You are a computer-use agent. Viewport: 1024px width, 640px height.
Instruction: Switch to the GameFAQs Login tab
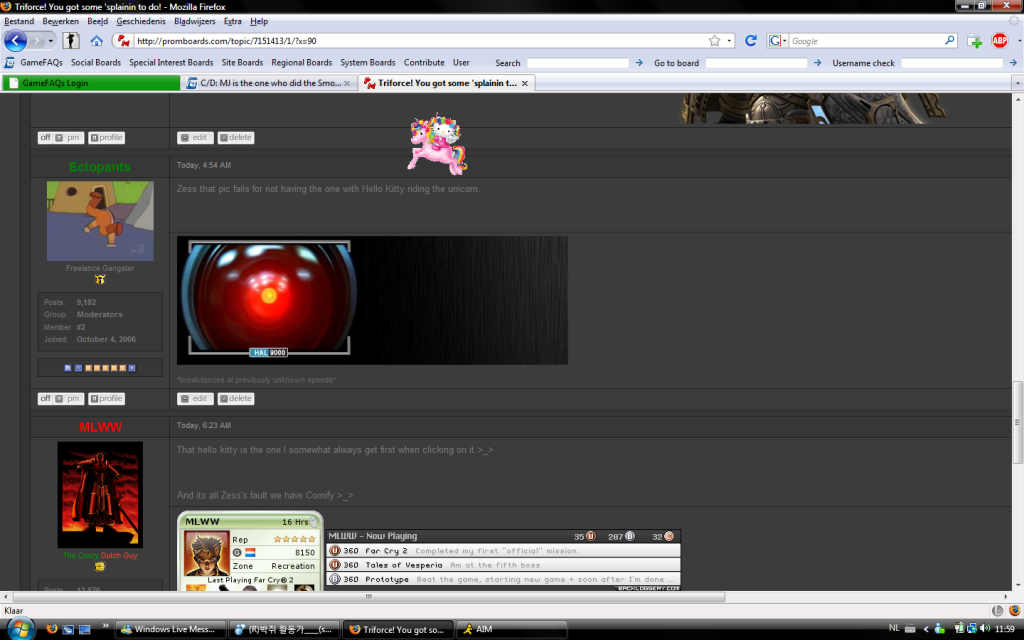[x=90, y=83]
